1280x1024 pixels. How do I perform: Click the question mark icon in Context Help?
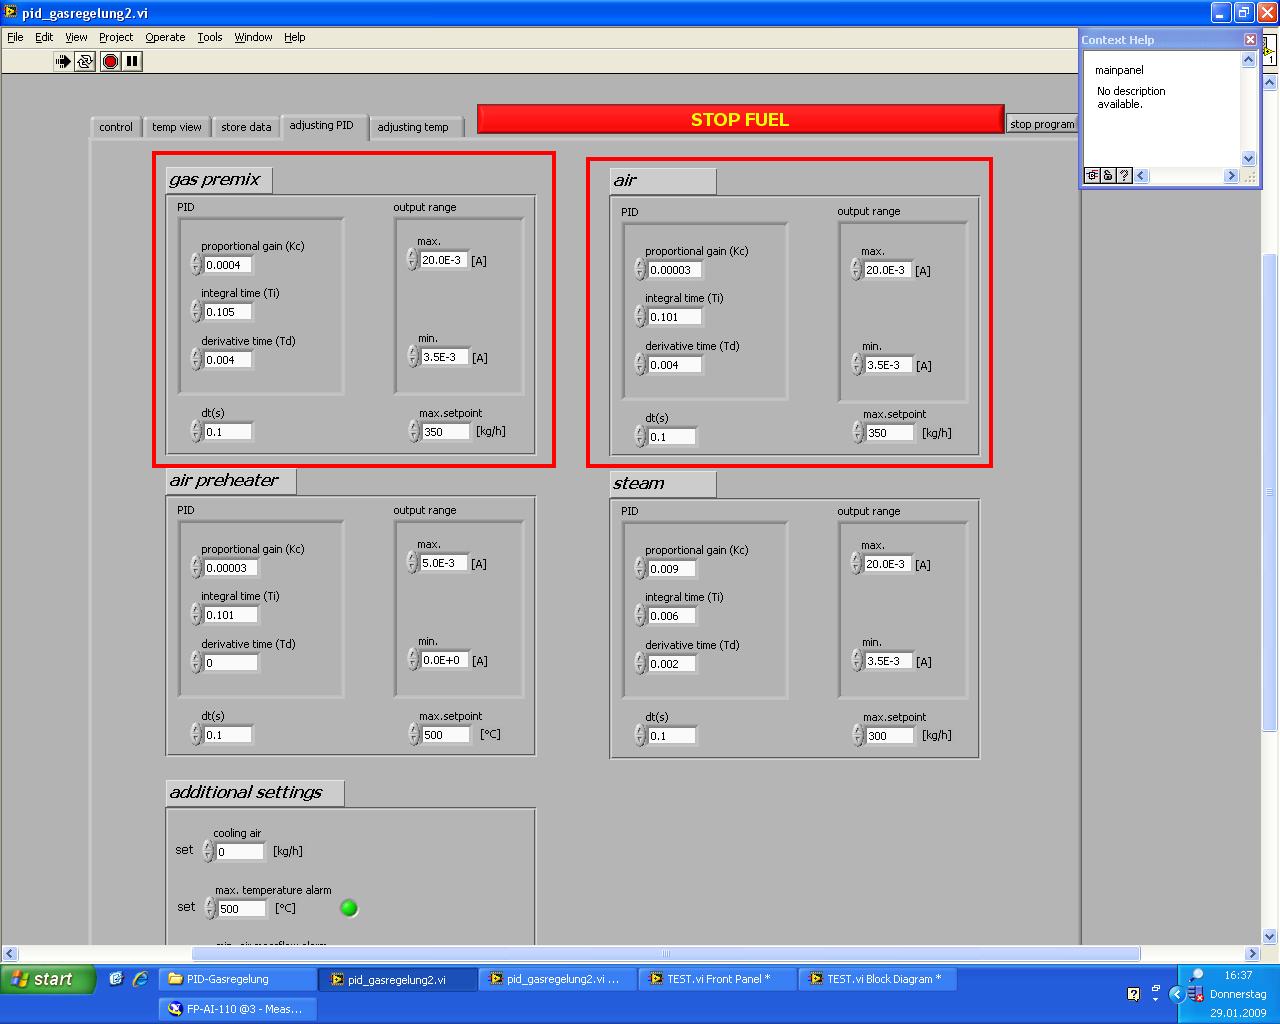(x=1124, y=176)
